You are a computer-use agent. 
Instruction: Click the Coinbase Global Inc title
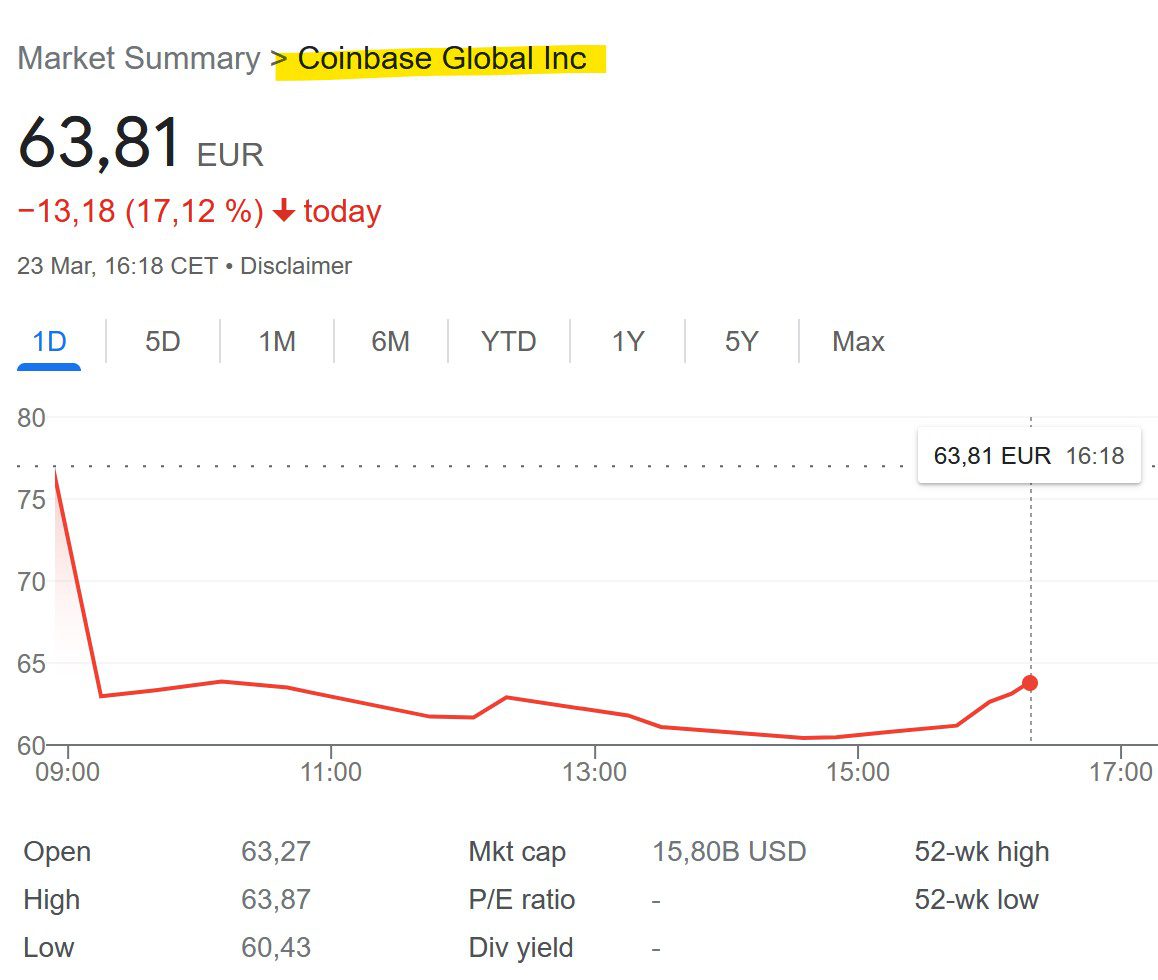point(442,58)
